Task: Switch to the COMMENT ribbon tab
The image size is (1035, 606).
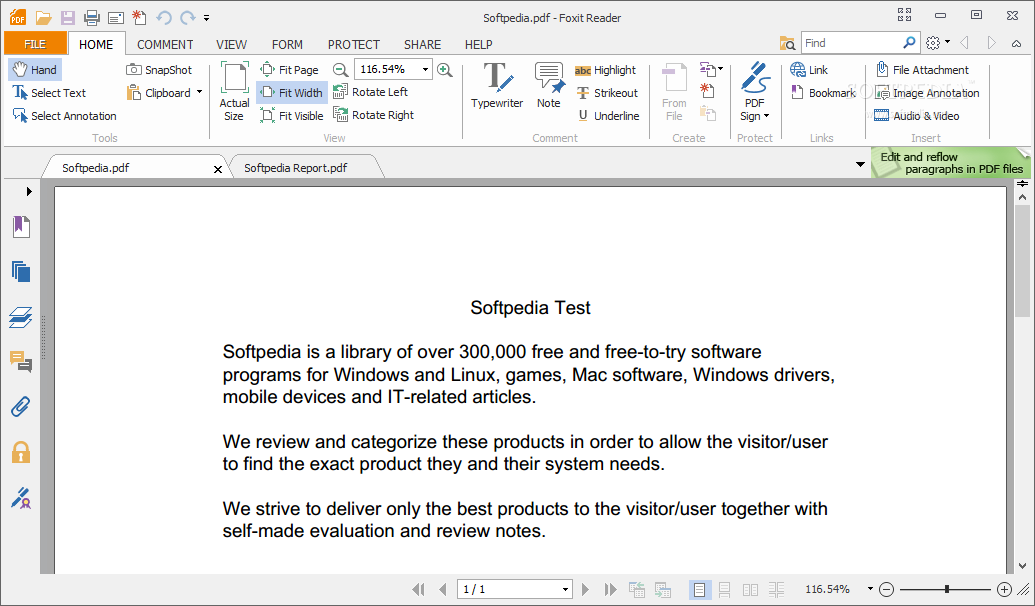Action: pyautogui.click(x=165, y=45)
